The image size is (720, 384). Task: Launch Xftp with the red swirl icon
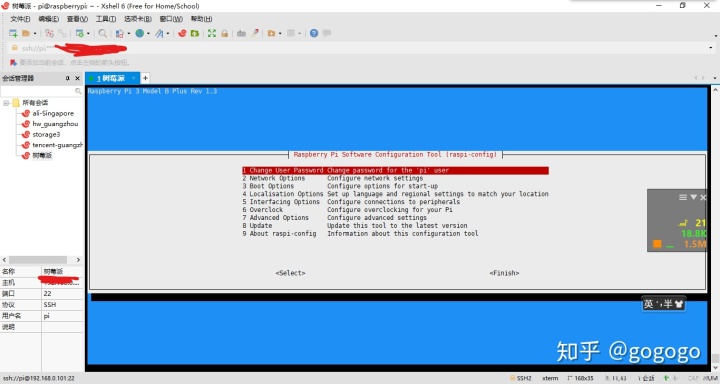(182, 33)
